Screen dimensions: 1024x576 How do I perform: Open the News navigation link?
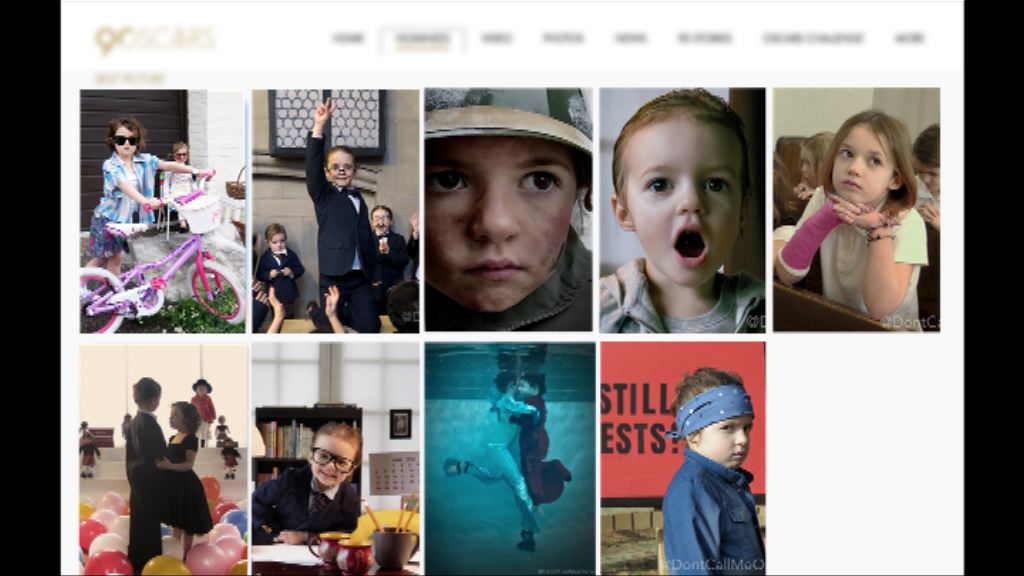pos(630,39)
